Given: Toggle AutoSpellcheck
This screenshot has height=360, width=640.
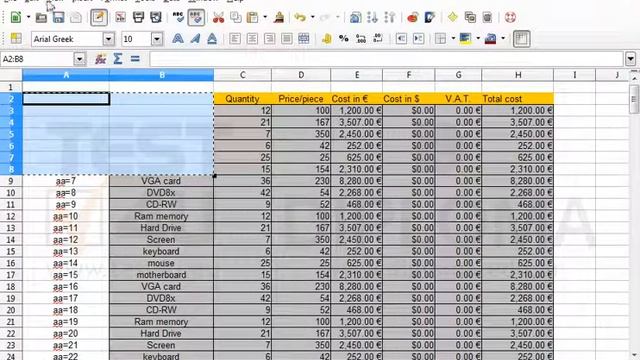Looking at the screenshot, I should 196,18.
